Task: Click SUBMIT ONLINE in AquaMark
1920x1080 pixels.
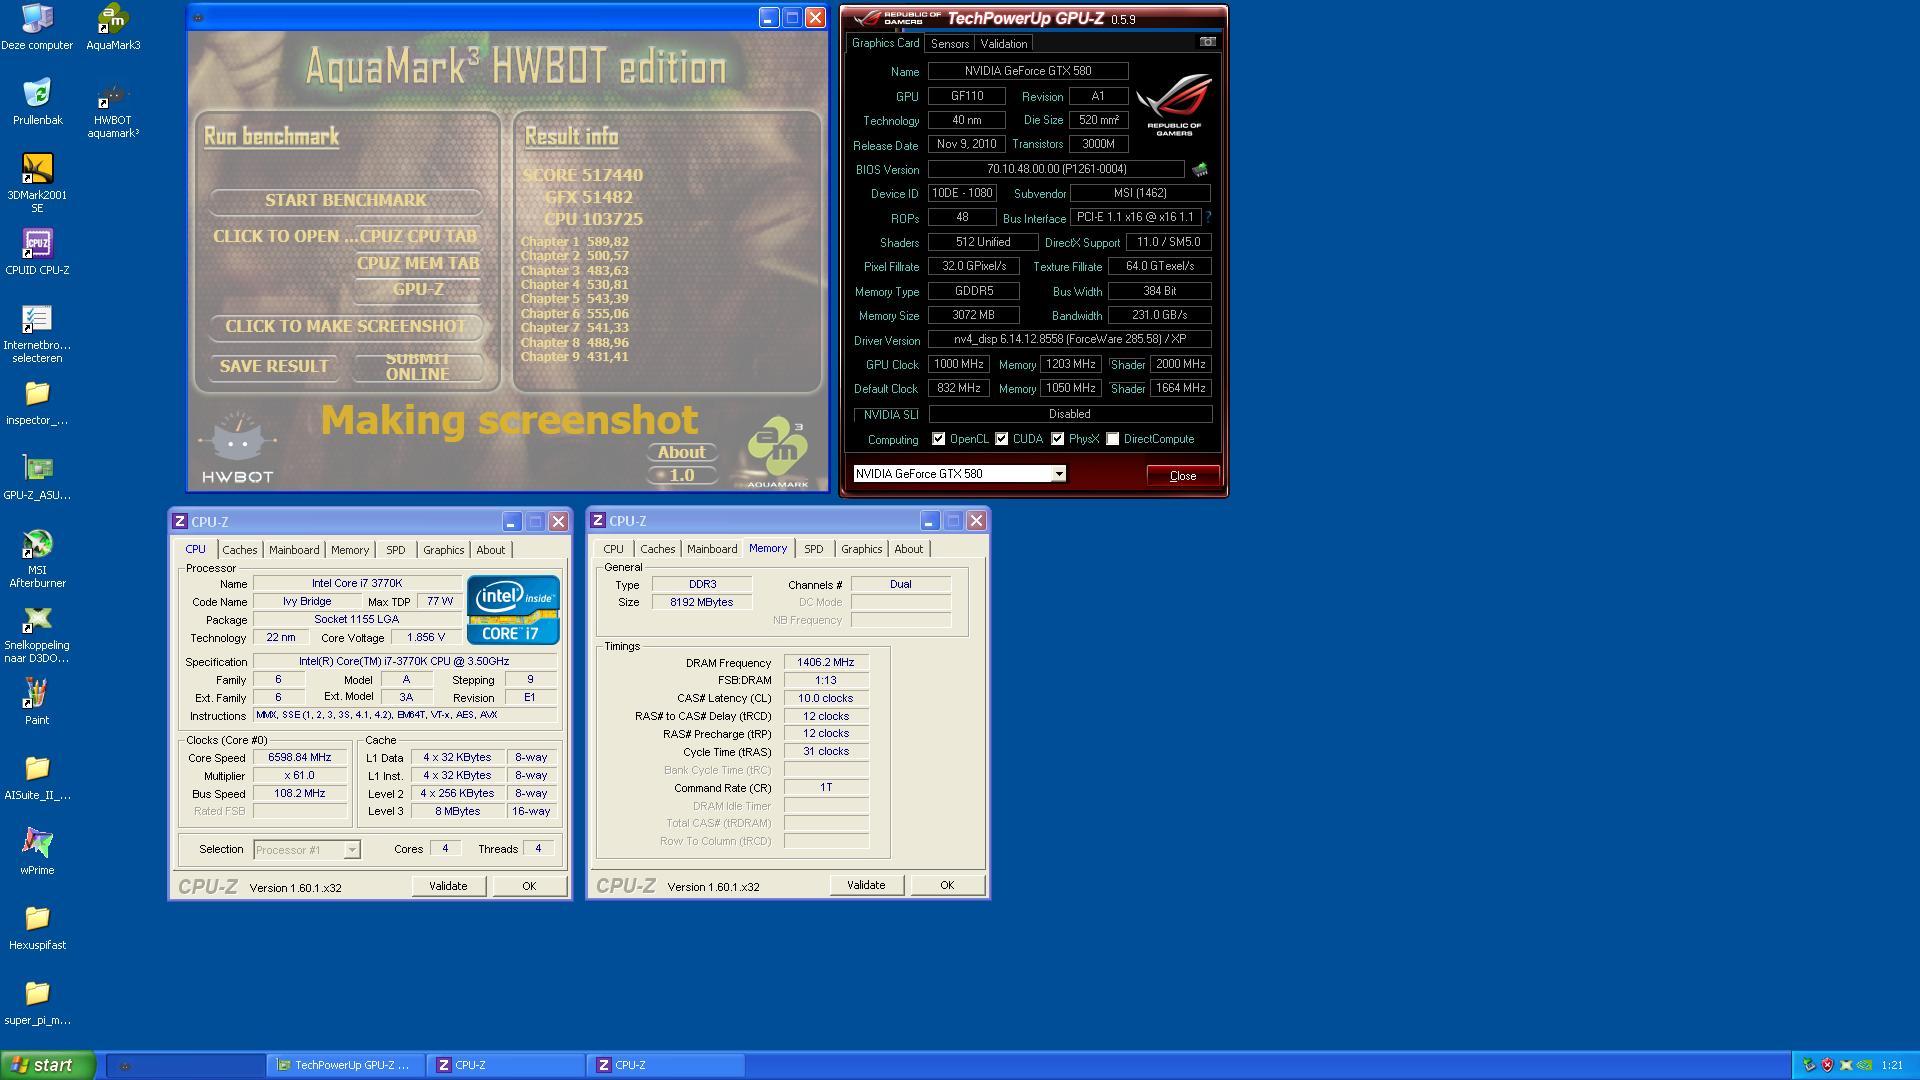Action: (x=418, y=367)
